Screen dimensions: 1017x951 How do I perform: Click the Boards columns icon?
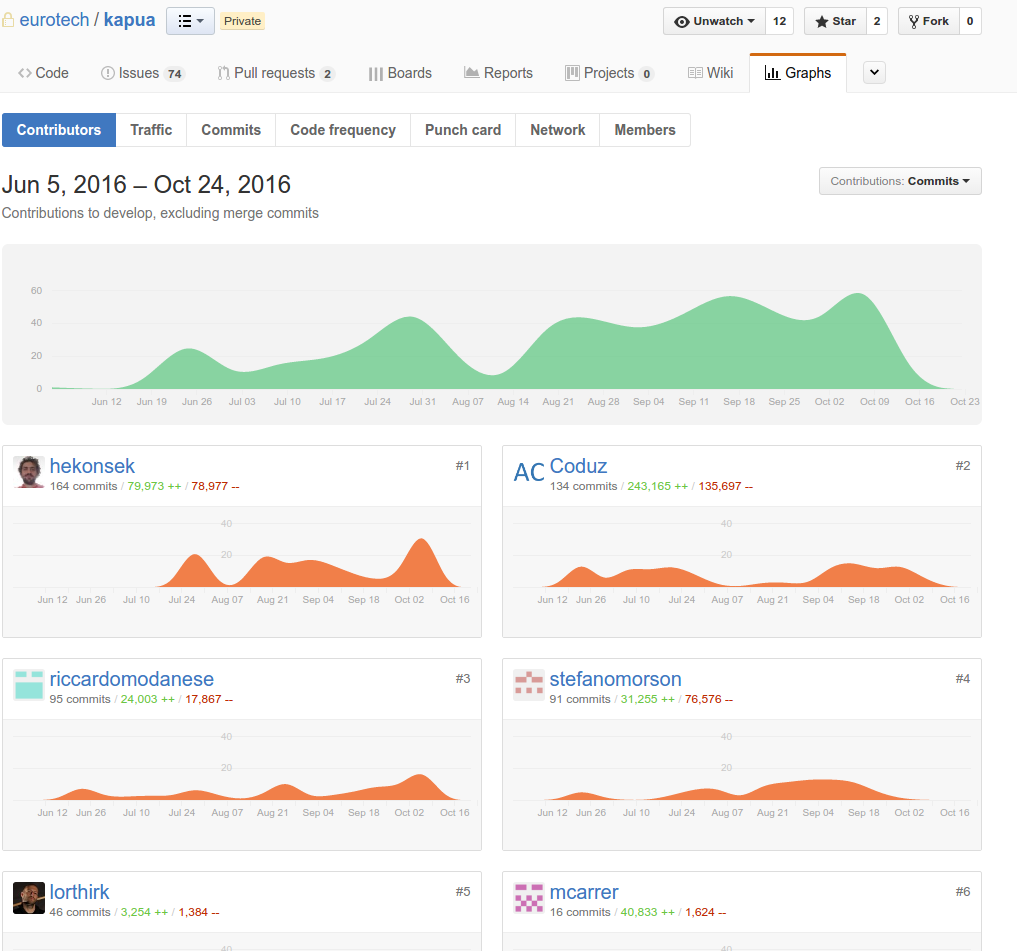pyautogui.click(x=376, y=74)
